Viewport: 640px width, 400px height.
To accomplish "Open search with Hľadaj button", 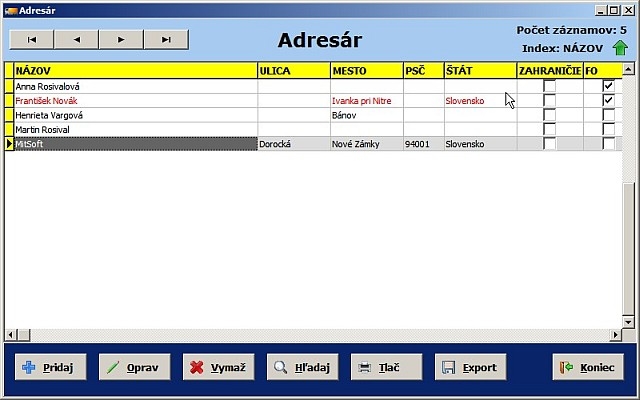I will [x=302, y=367].
